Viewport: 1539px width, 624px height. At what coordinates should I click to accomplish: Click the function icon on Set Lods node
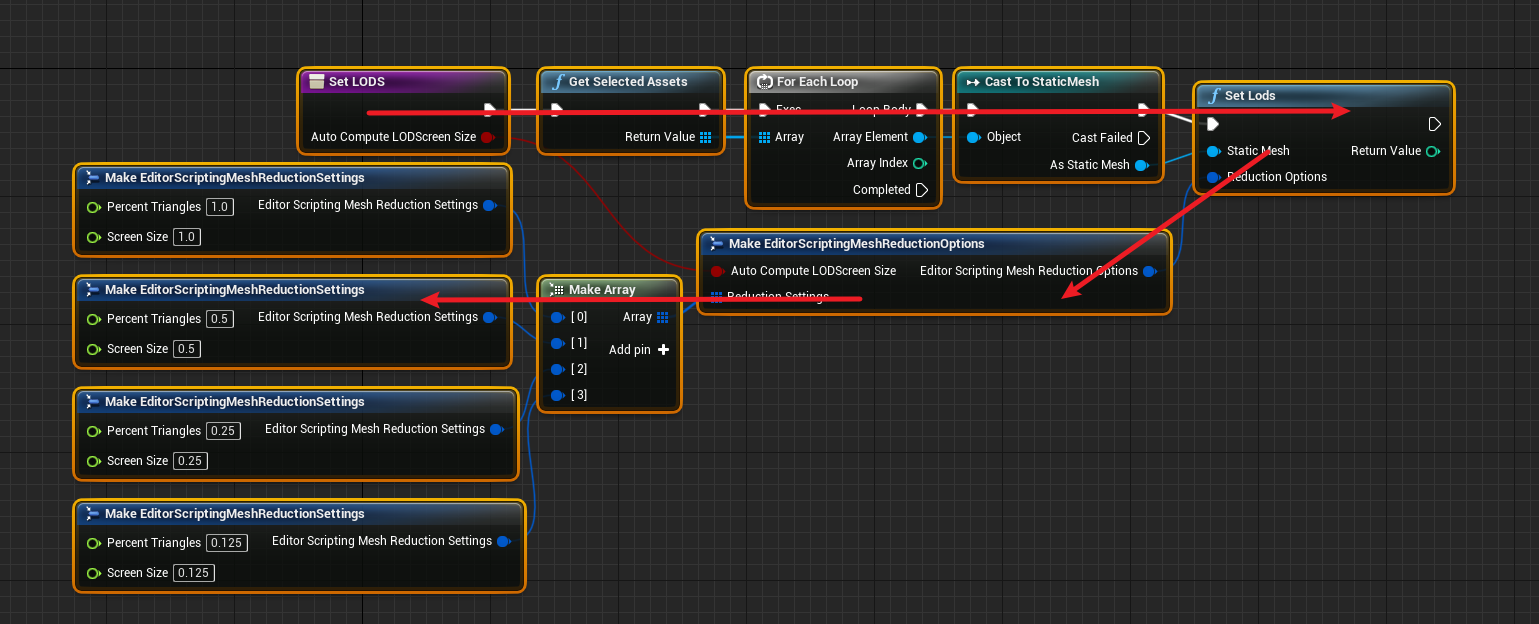(1214, 96)
